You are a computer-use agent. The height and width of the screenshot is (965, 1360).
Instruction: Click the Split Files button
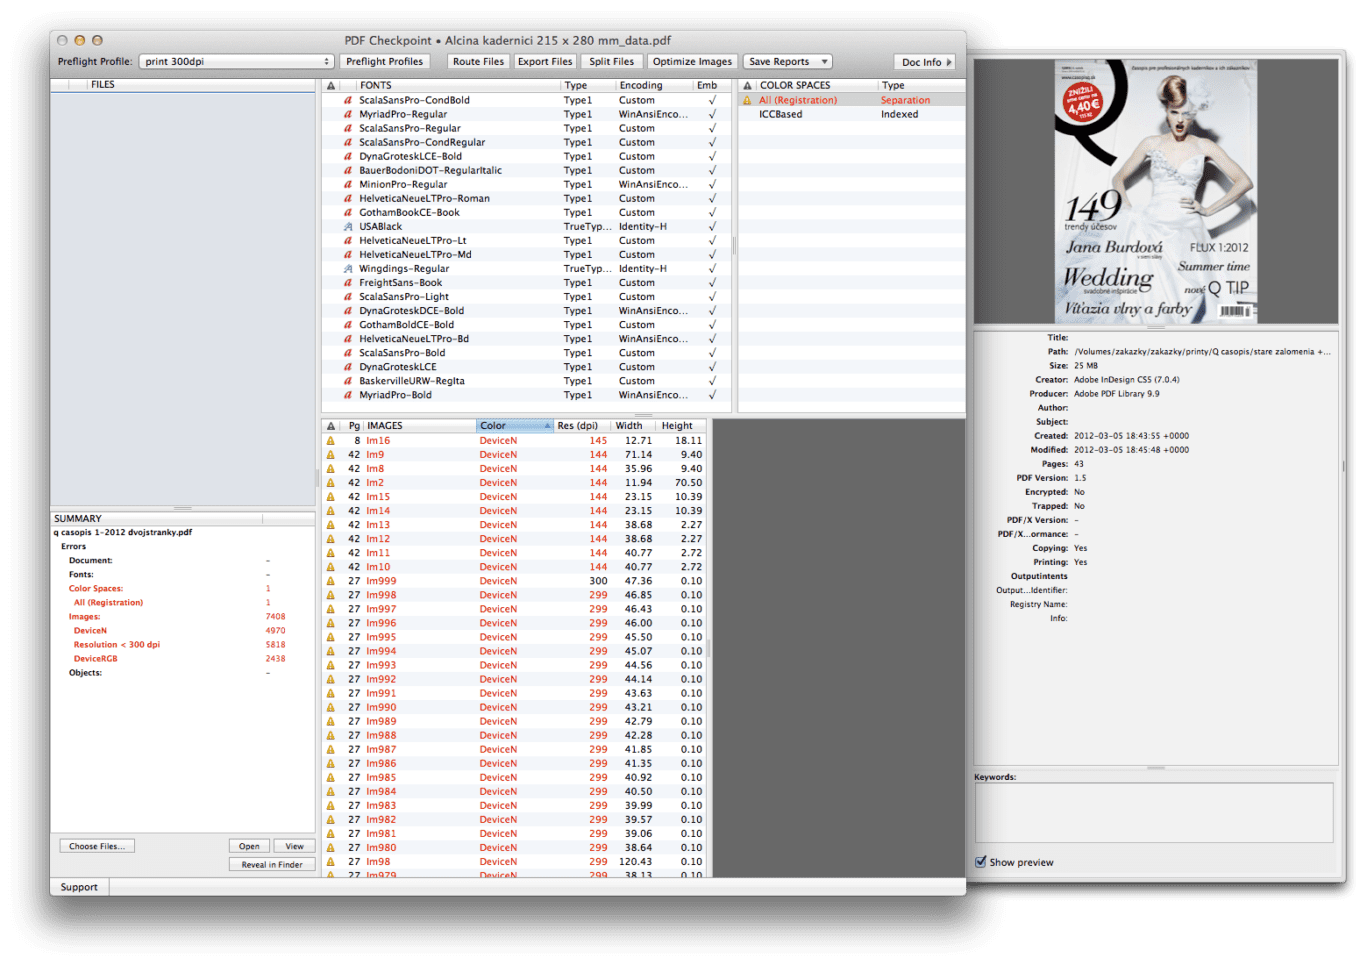point(611,61)
